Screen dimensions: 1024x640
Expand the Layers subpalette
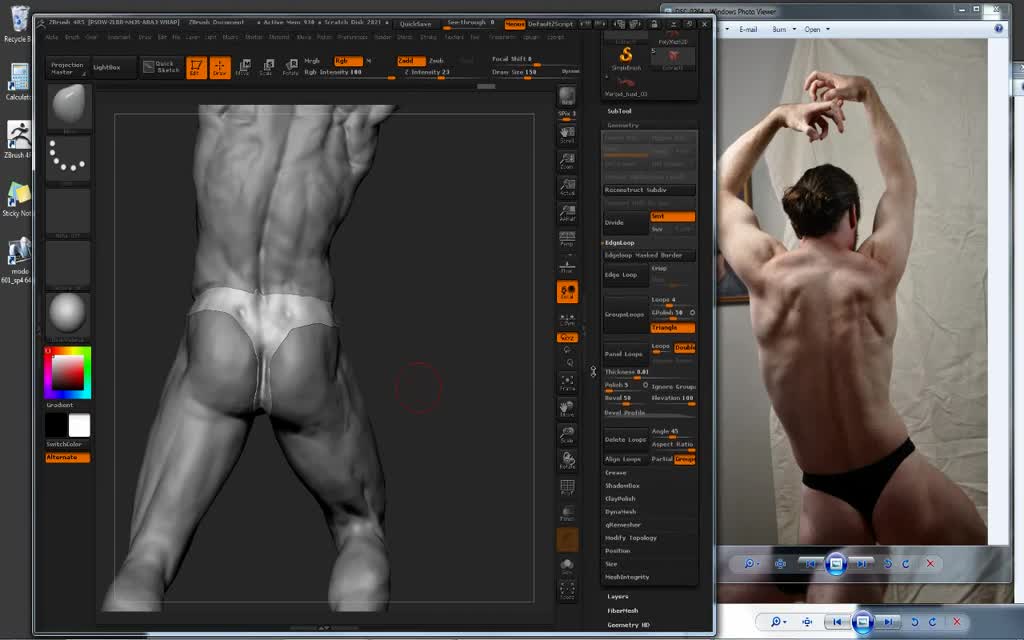[x=618, y=596]
